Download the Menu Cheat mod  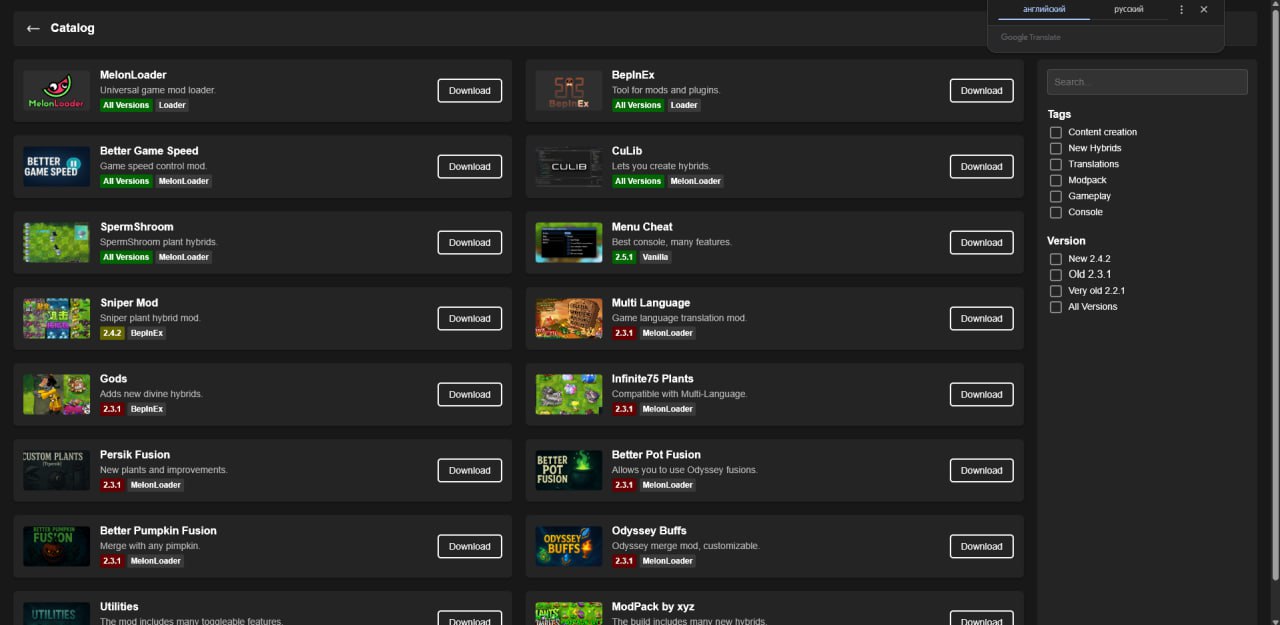coord(981,242)
